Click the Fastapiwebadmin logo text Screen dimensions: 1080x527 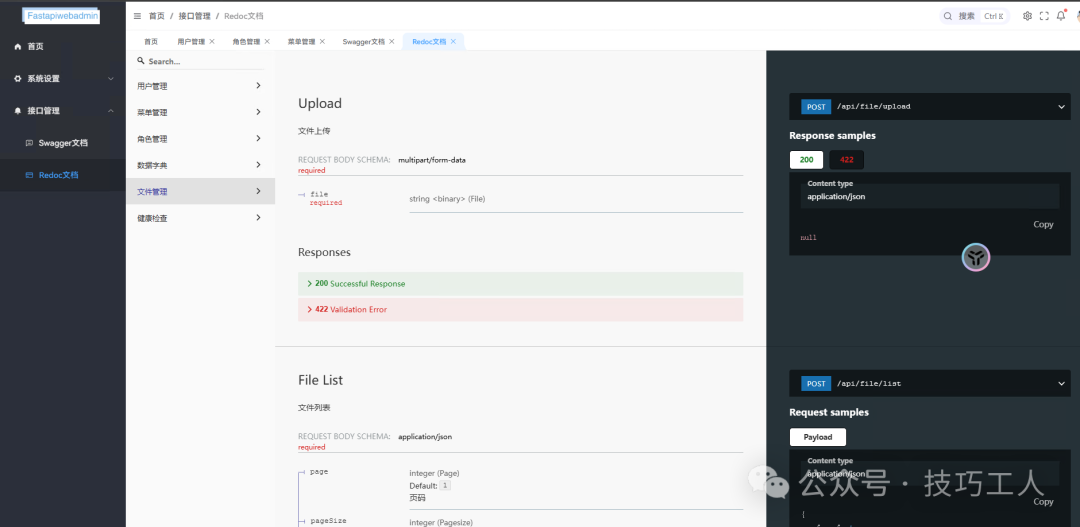point(63,15)
